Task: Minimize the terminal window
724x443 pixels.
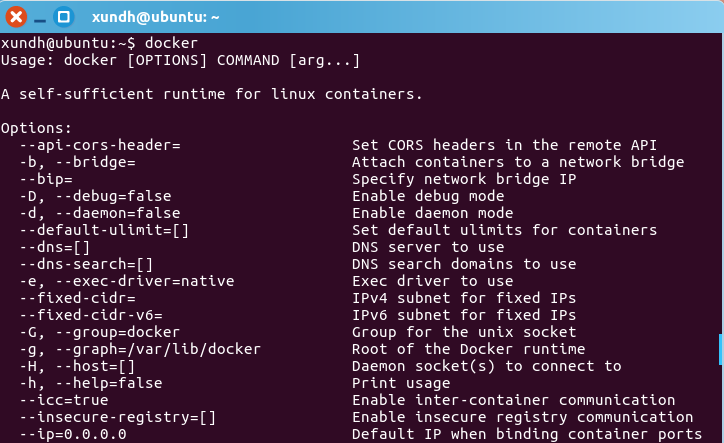Action: pos(40,17)
